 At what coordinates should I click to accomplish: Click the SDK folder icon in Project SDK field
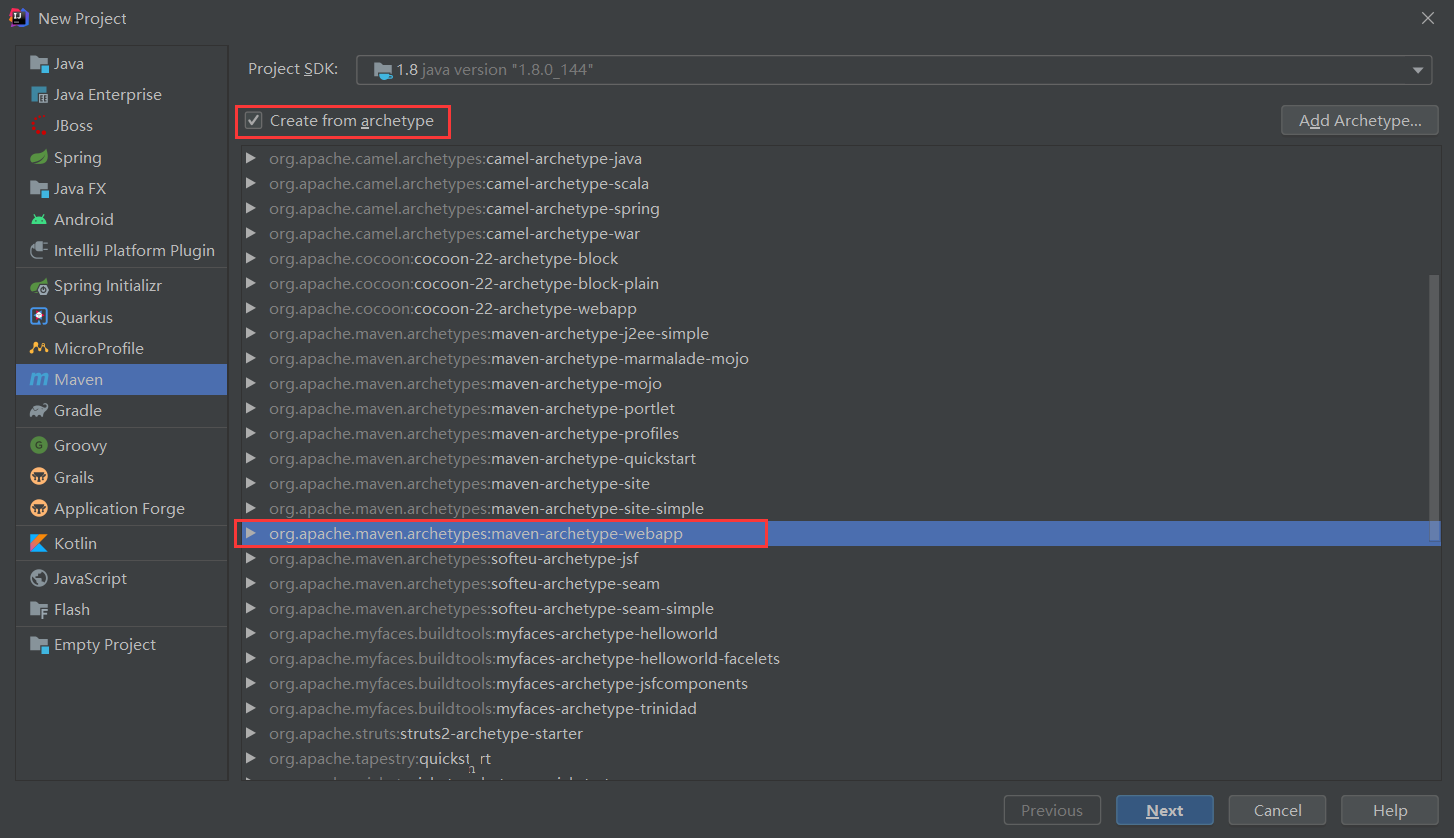pos(383,70)
